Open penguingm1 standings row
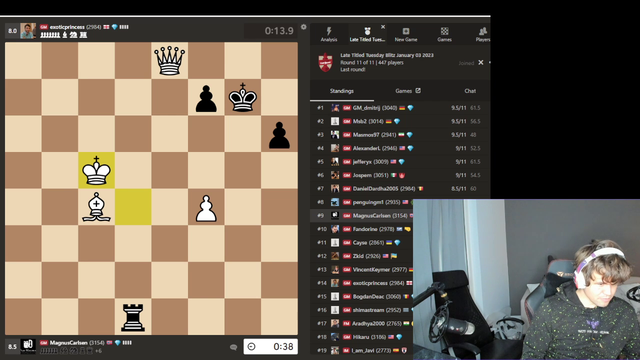640x360 pixels. coord(362,202)
